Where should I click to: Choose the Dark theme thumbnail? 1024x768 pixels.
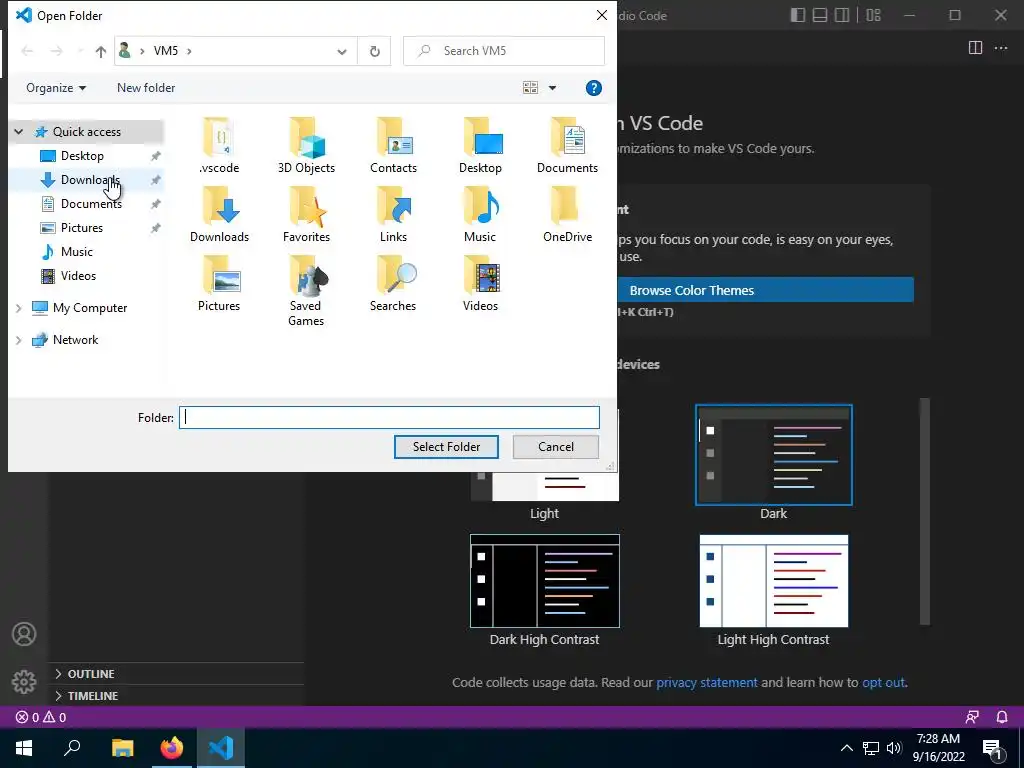click(x=774, y=455)
